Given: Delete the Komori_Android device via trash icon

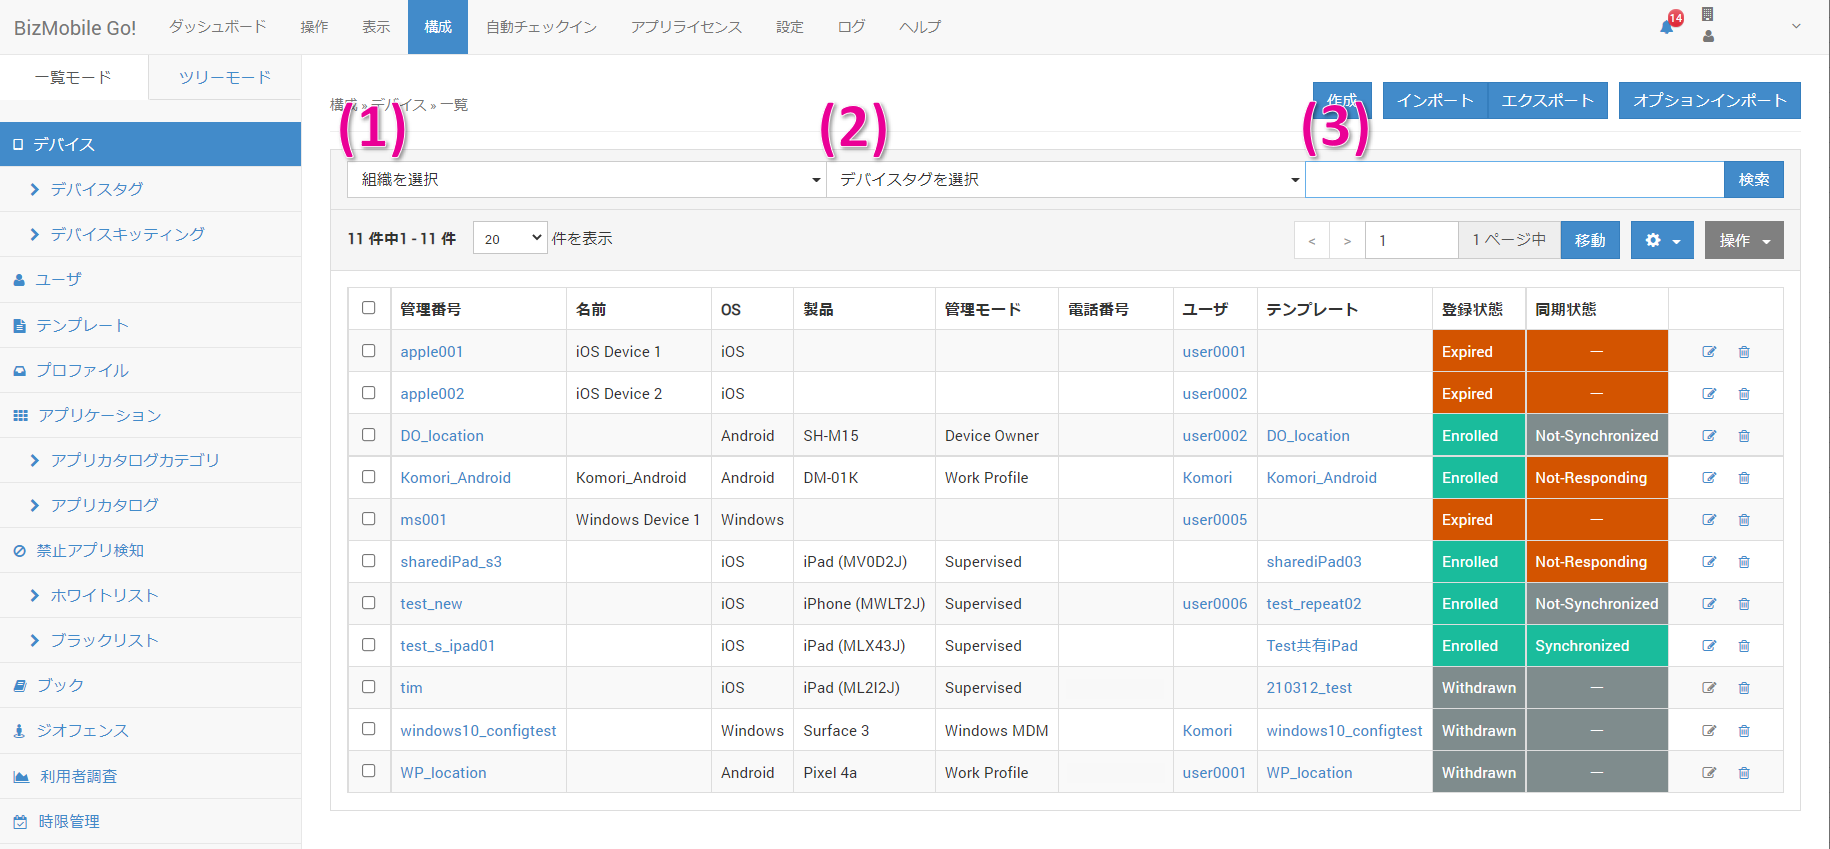Looking at the screenshot, I should [1744, 478].
